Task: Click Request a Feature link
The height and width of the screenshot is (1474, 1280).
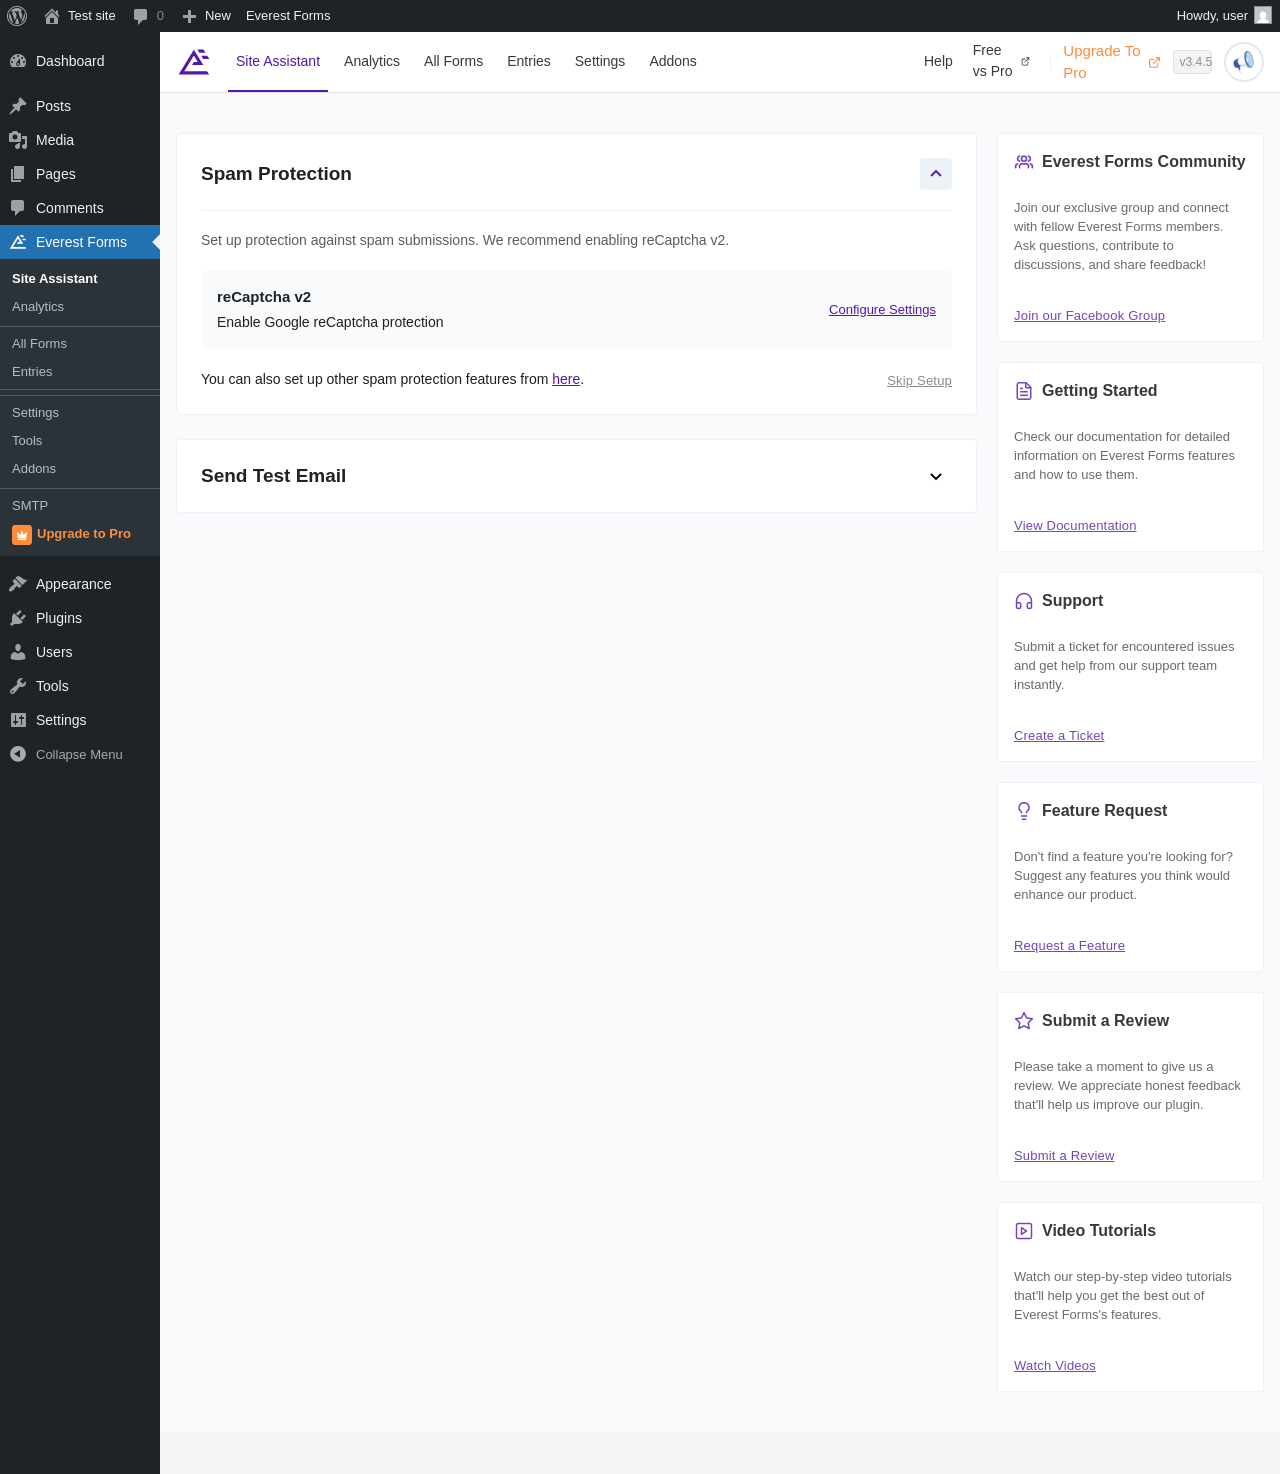Action: [1069, 946]
